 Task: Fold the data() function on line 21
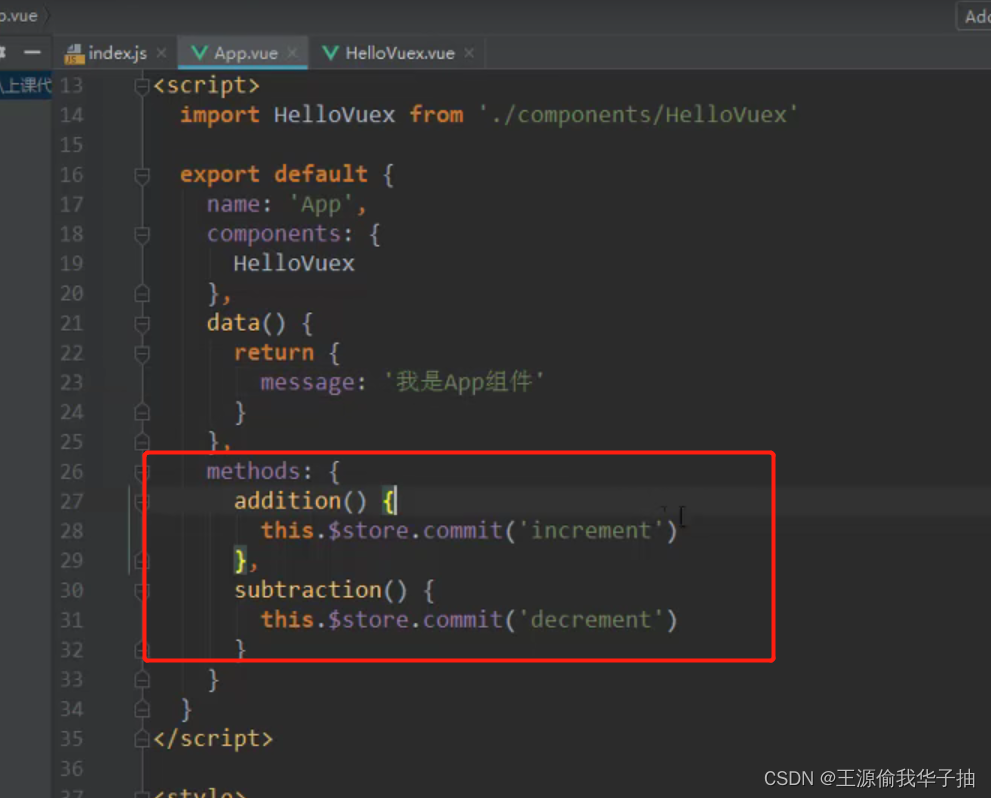(142, 323)
